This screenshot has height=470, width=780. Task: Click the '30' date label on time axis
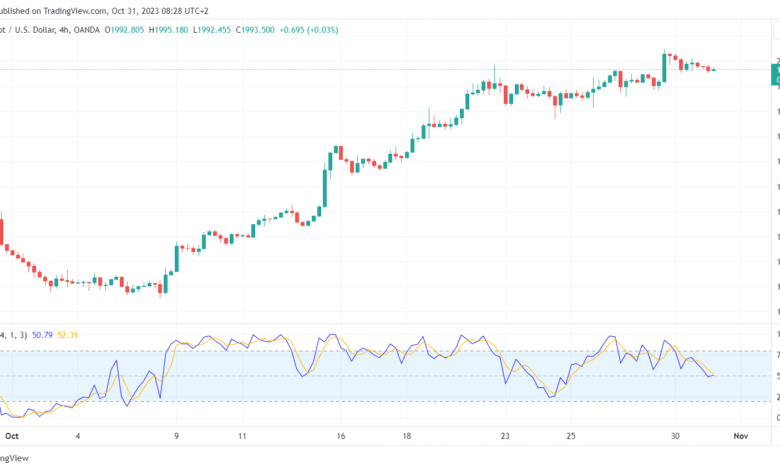click(x=675, y=436)
